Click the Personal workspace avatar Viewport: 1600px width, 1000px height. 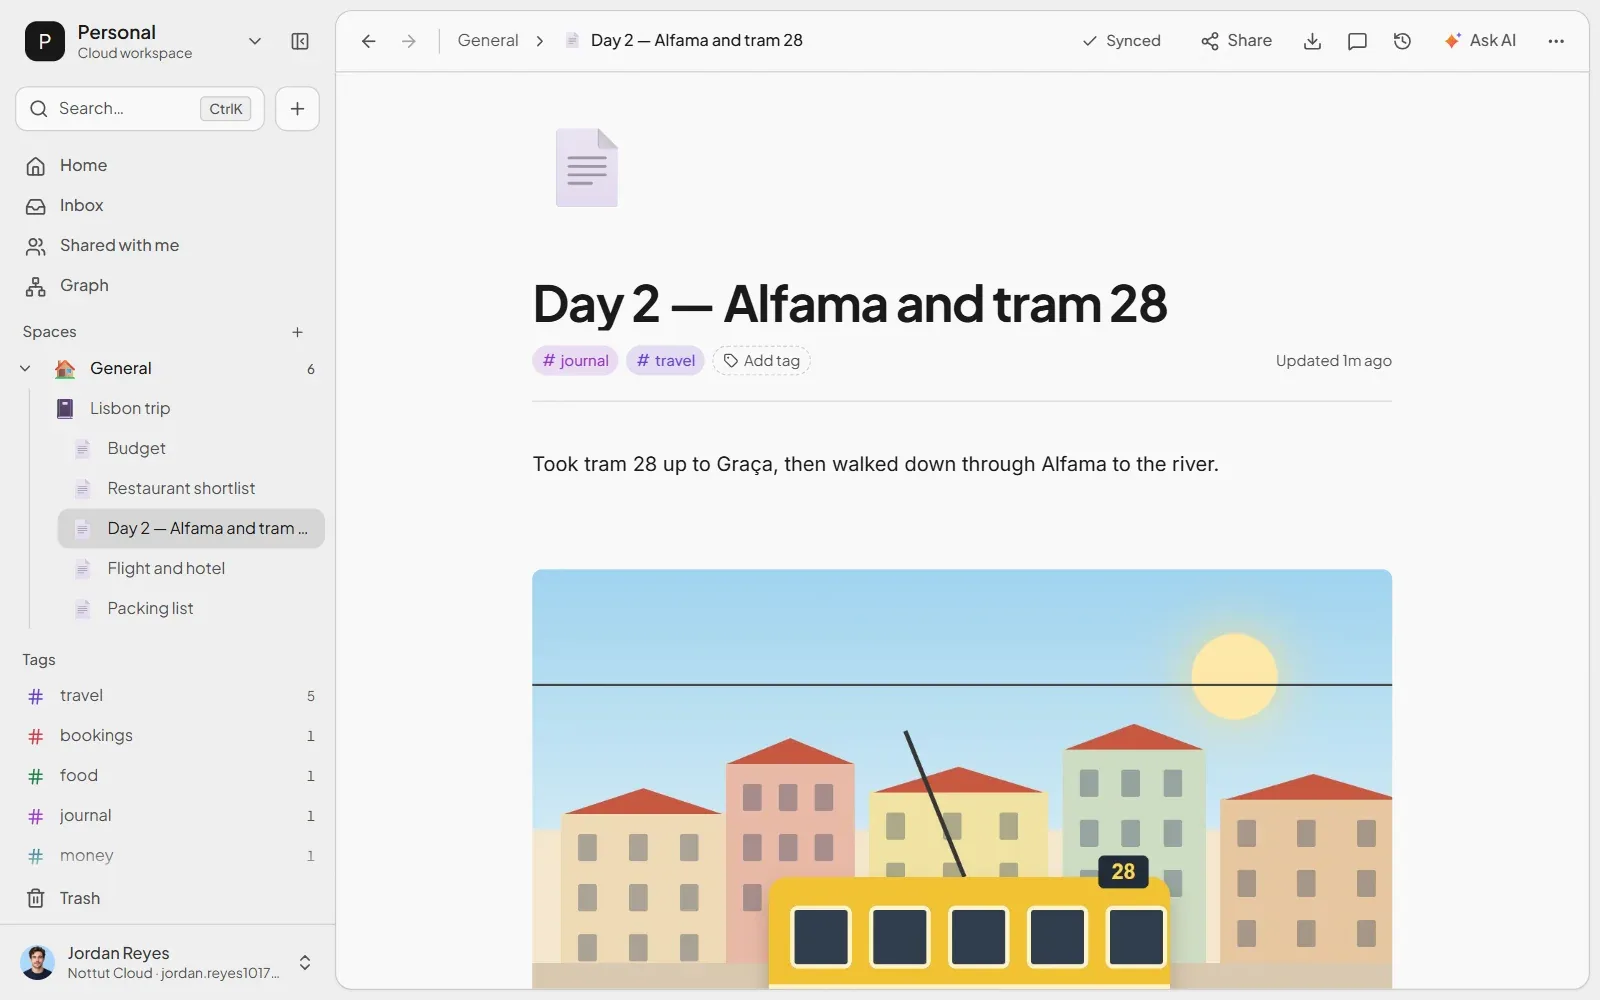(45, 41)
